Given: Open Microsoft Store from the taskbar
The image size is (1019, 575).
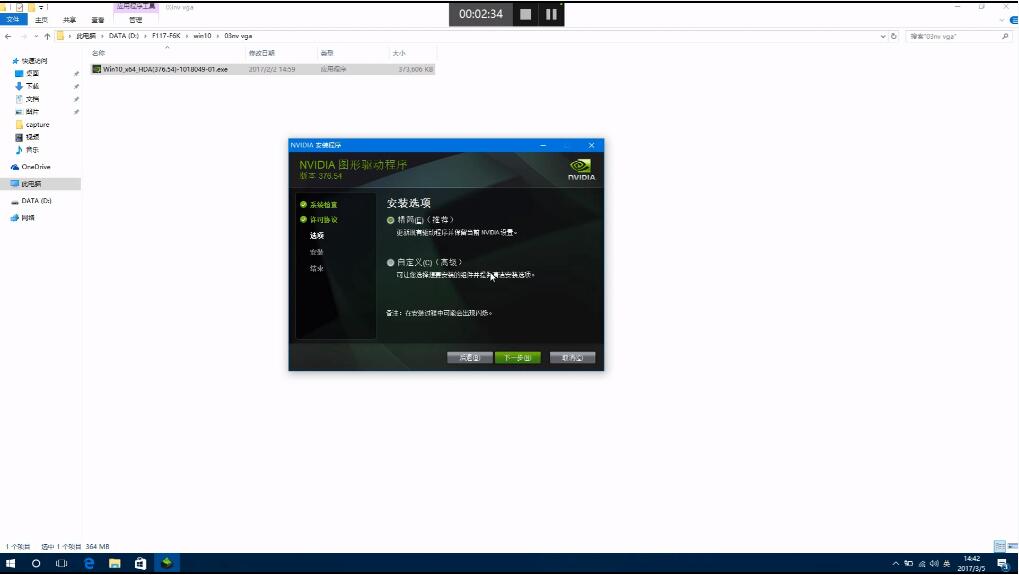Looking at the screenshot, I should point(140,563).
